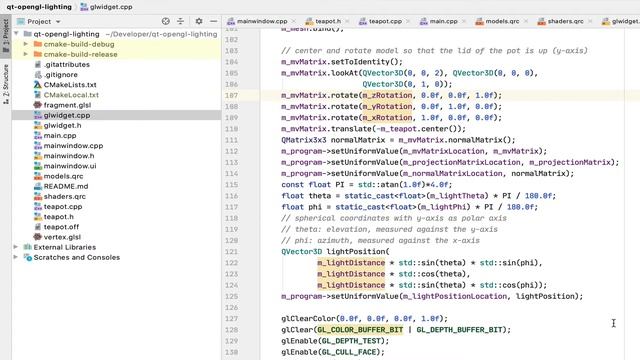Select the cmake-build-debug folder
The image size is (640, 360).
(x=79, y=44)
